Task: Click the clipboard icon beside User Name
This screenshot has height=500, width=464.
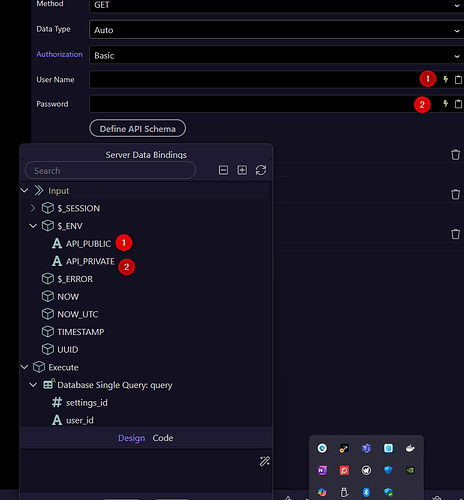Action: 459,79
